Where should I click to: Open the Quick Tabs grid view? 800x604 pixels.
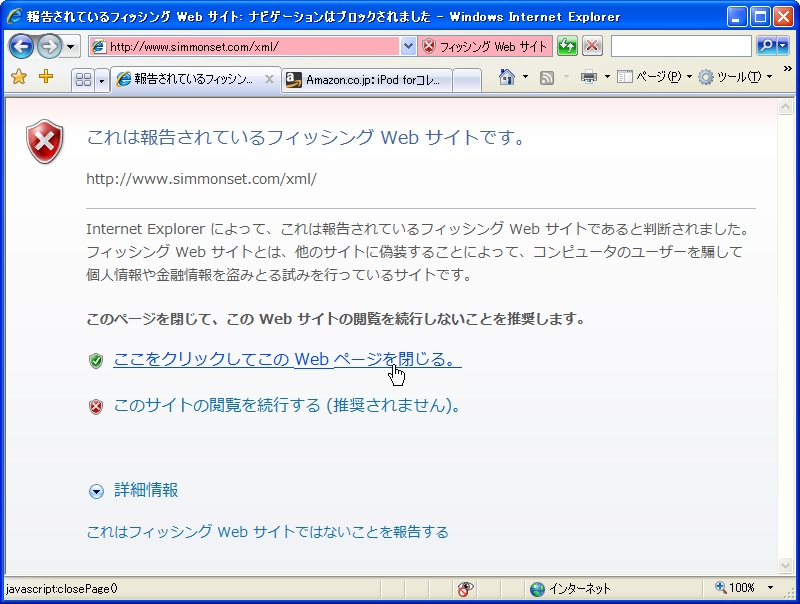[83, 80]
